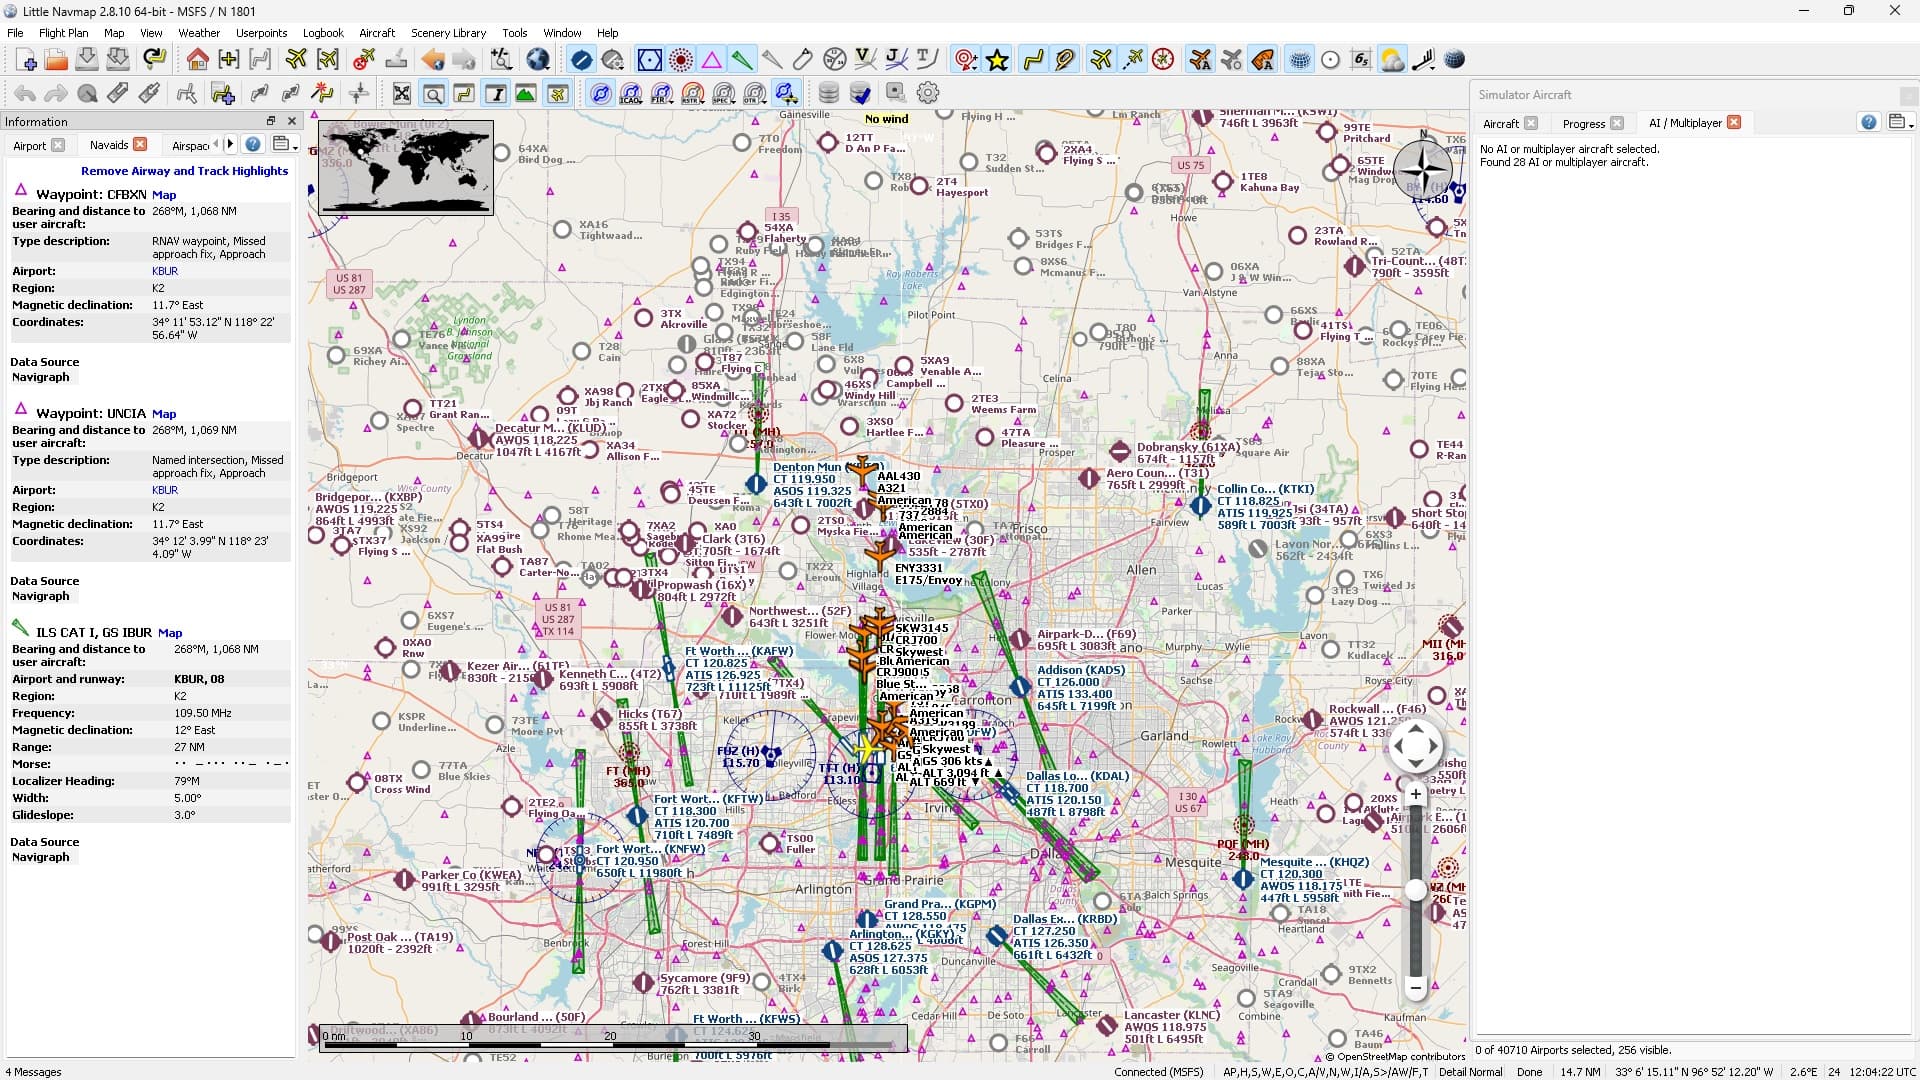The width and height of the screenshot is (1920, 1080).
Task: Toggle airspaces display button
Action: click(600, 93)
